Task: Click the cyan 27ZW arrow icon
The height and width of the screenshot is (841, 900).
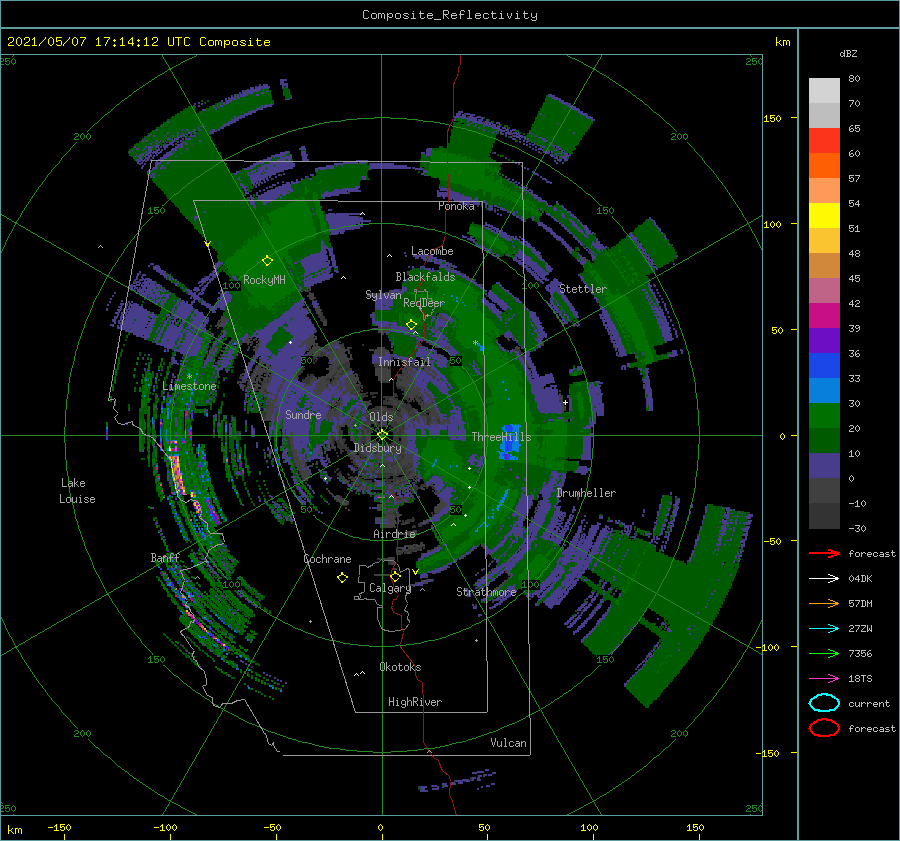Action: pos(824,629)
